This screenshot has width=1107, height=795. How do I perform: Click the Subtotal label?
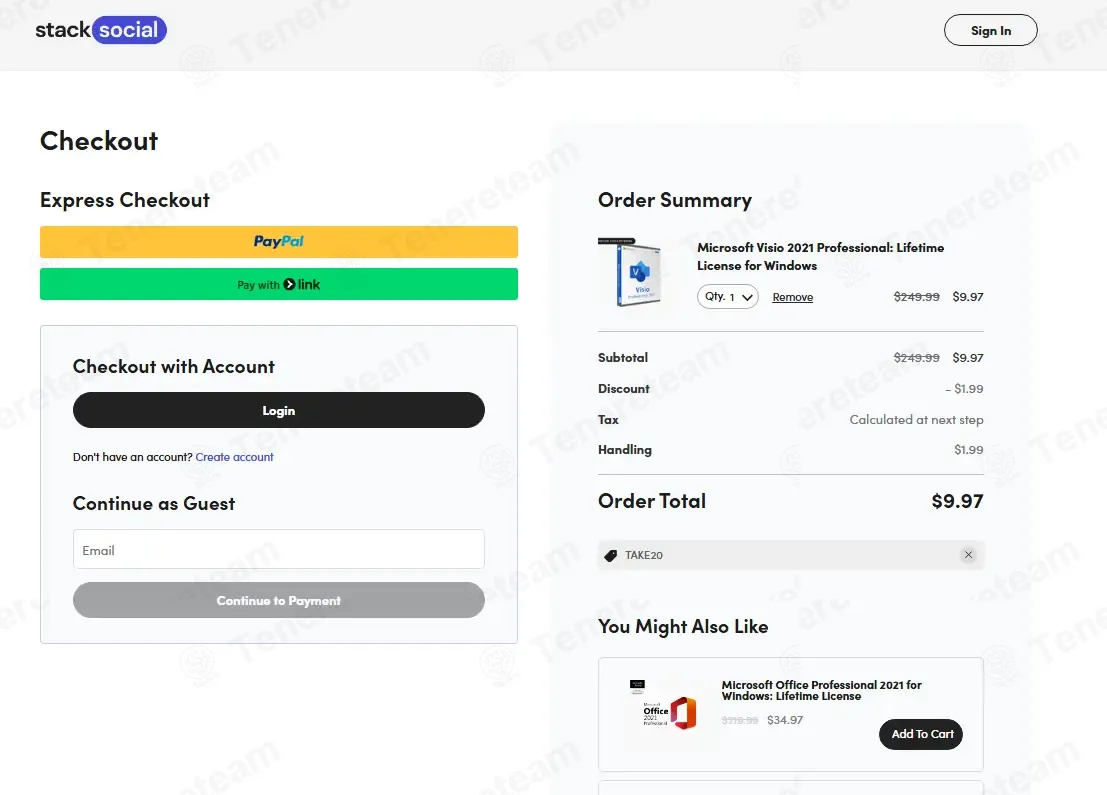click(x=623, y=357)
